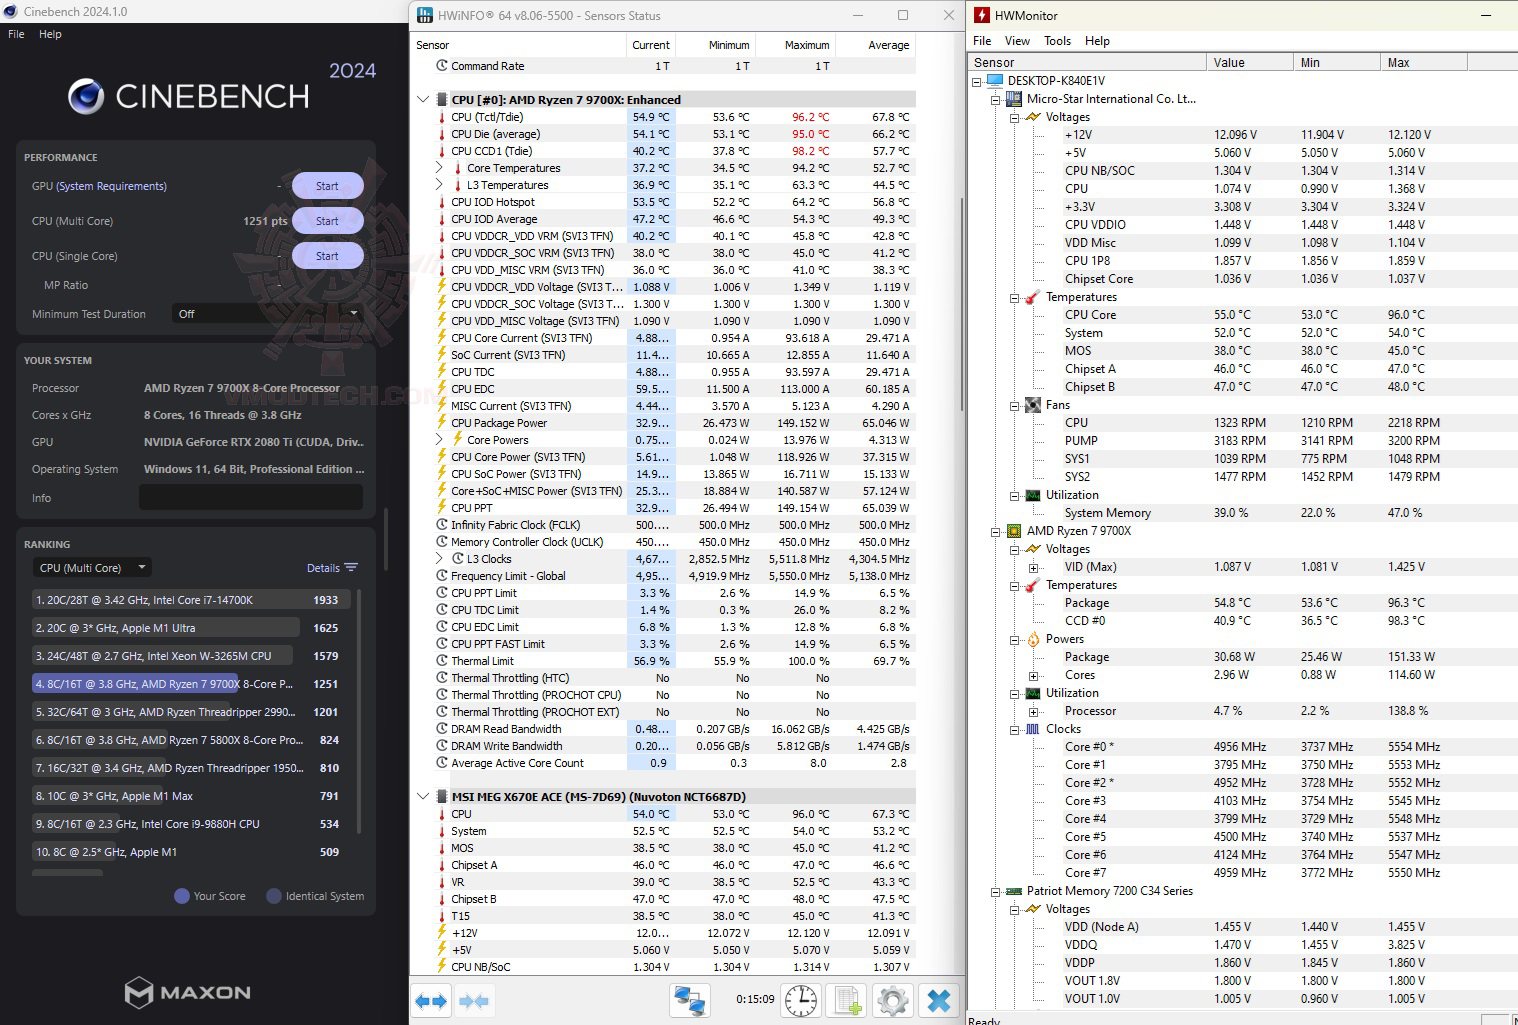The image size is (1518, 1025).
Task: Click the clock icon beside Command Rate
Action: click(x=442, y=66)
